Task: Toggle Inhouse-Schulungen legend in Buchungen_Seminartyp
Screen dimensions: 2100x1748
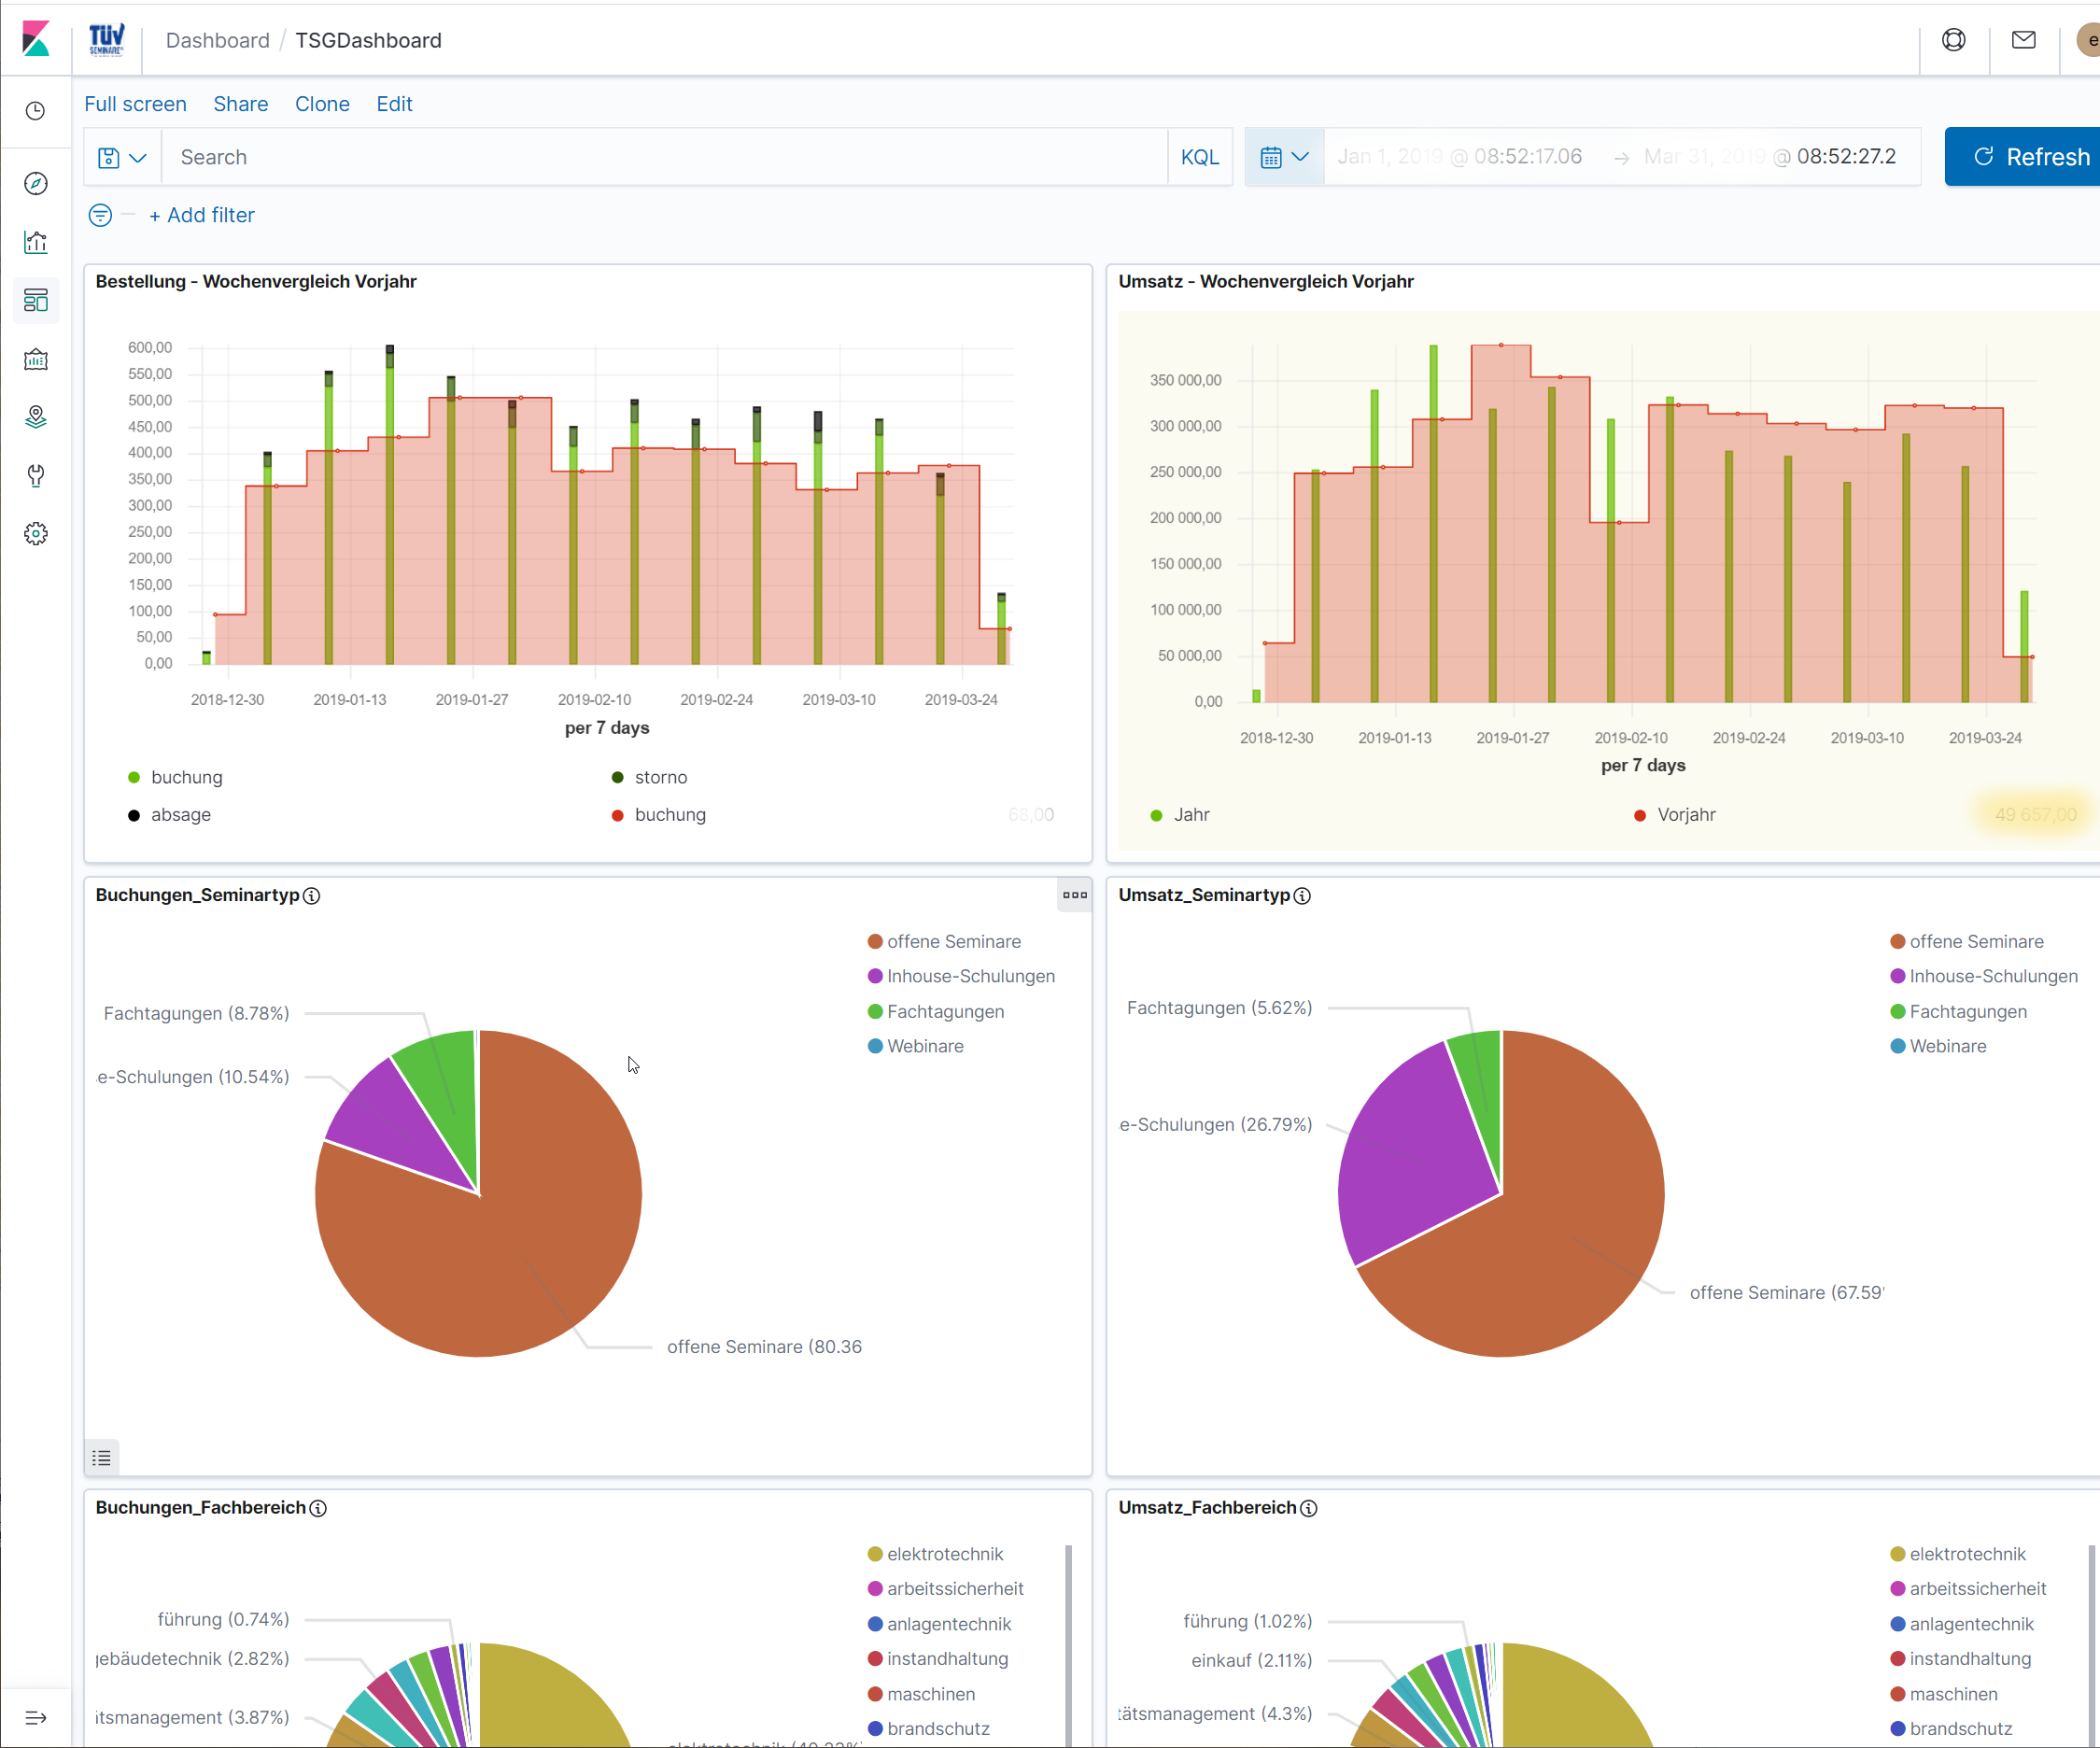Action: click(961, 976)
